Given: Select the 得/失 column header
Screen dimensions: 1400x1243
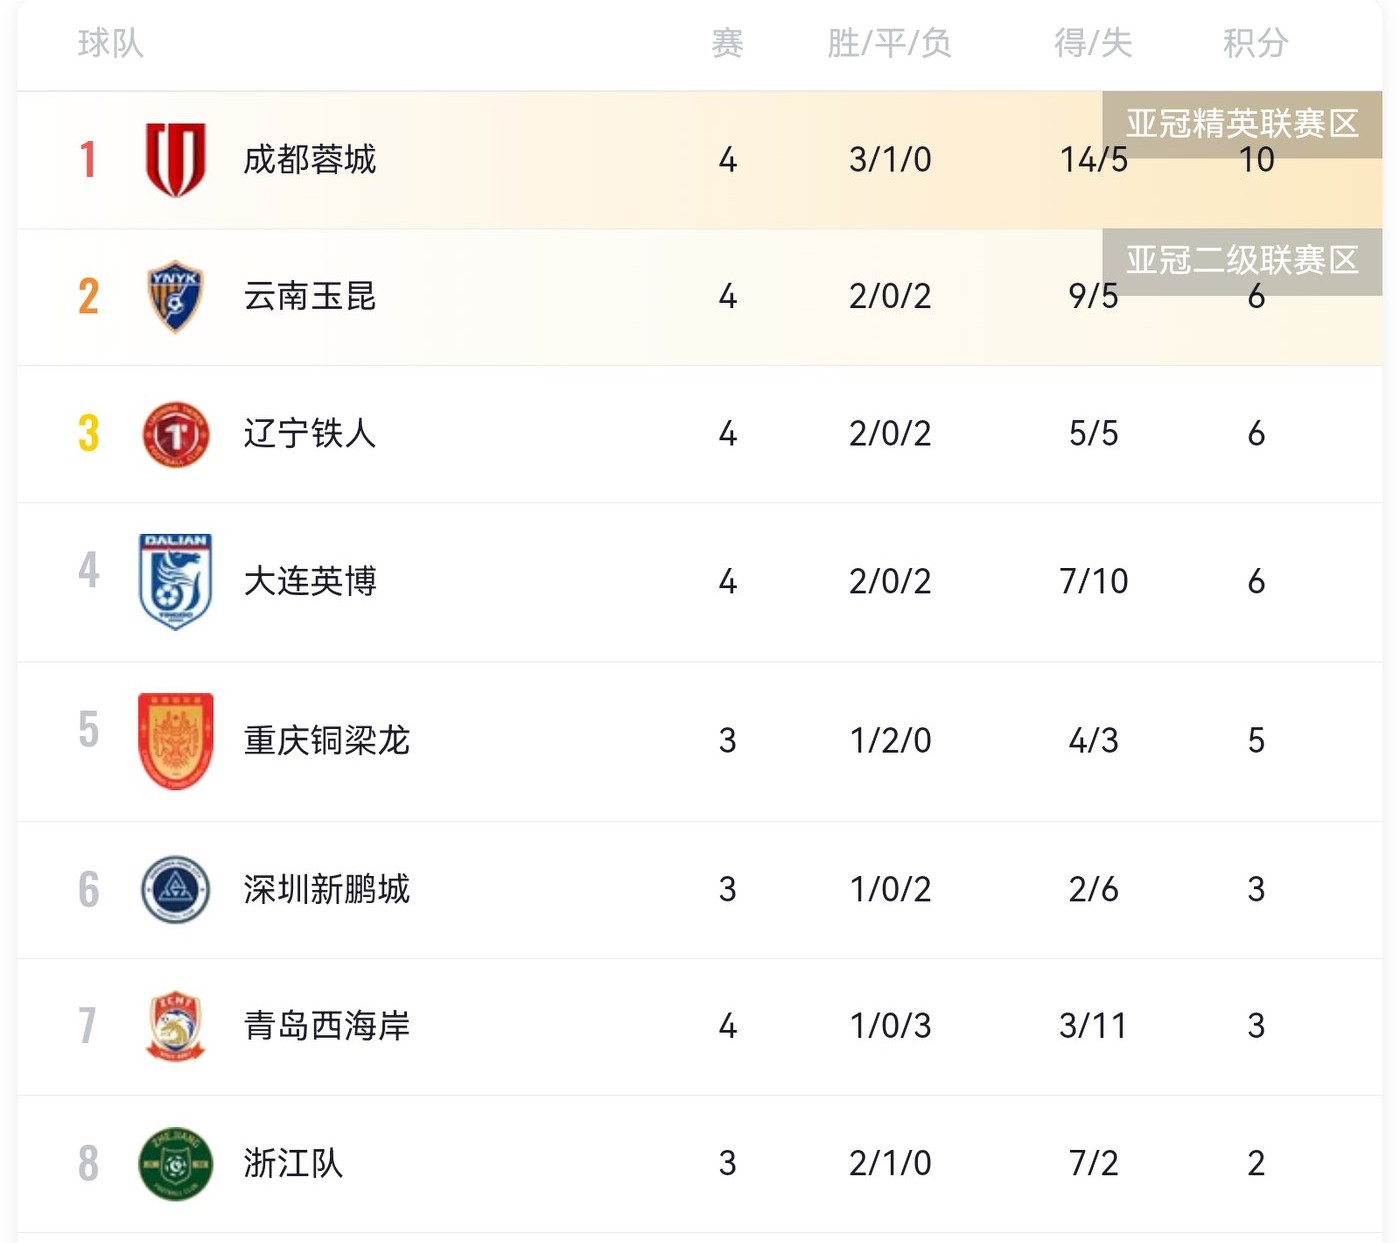Looking at the screenshot, I should pos(1093,43).
